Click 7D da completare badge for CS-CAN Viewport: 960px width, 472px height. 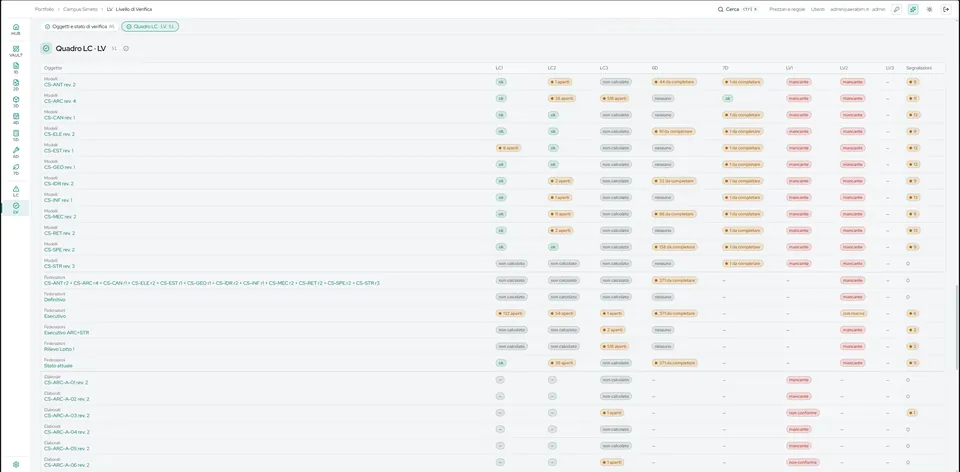click(743, 114)
